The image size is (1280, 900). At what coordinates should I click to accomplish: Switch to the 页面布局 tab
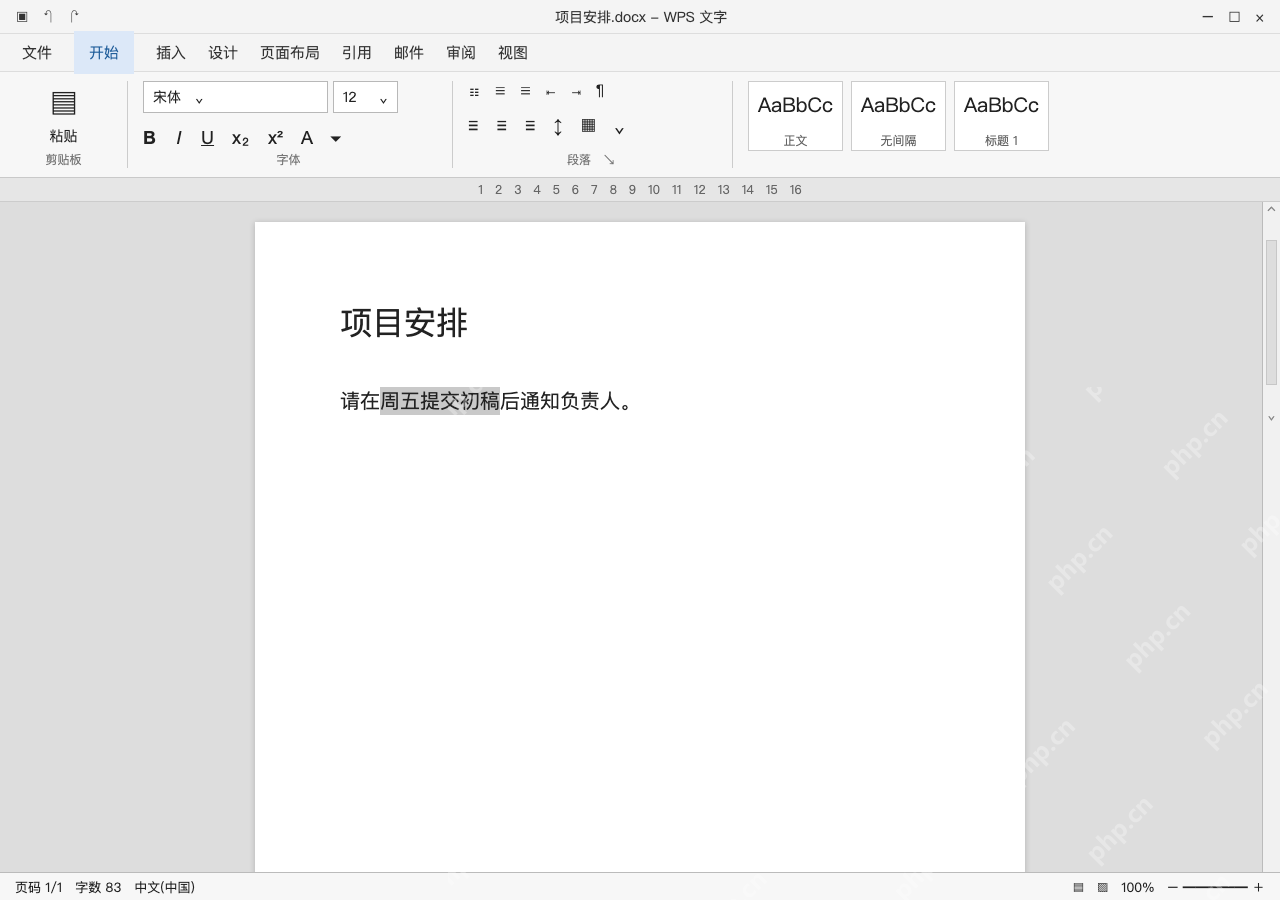[290, 53]
